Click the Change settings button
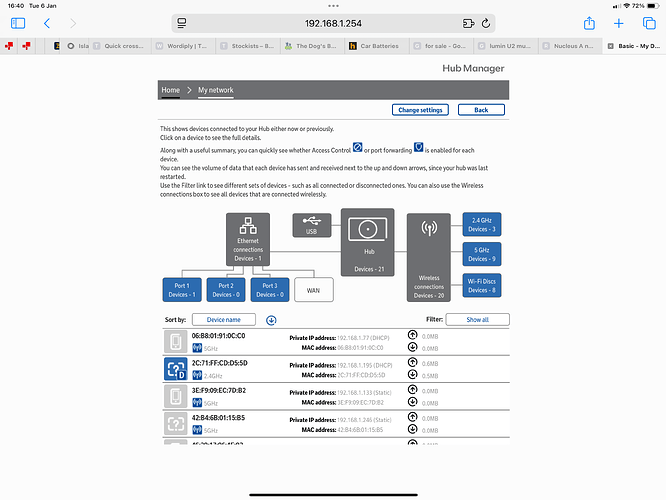The image size is (666, 500). pos(421,110)
